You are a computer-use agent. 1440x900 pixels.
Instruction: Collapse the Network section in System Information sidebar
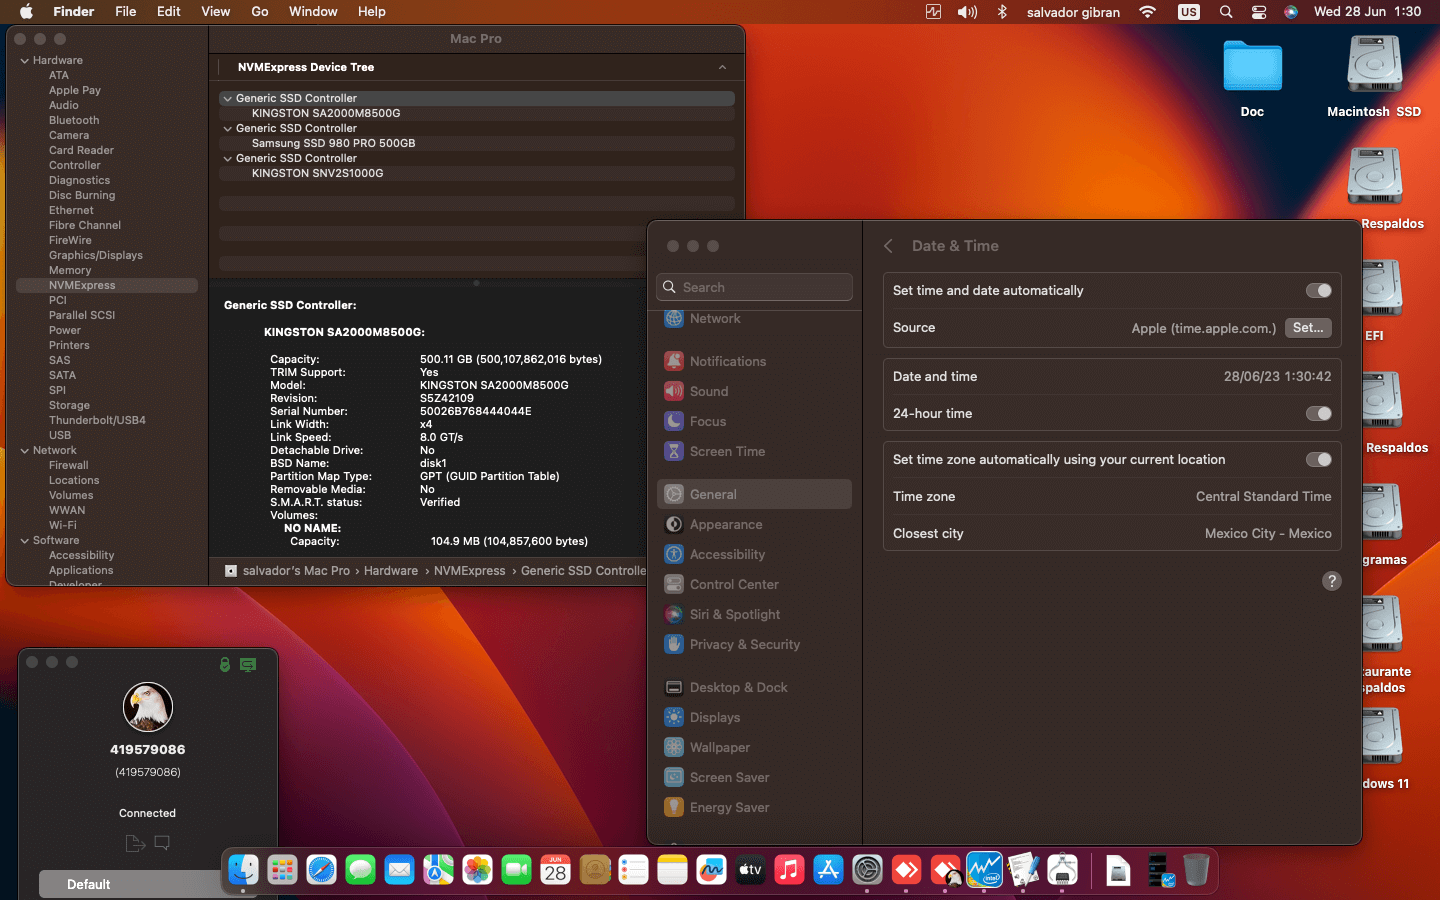click(25, 450)
